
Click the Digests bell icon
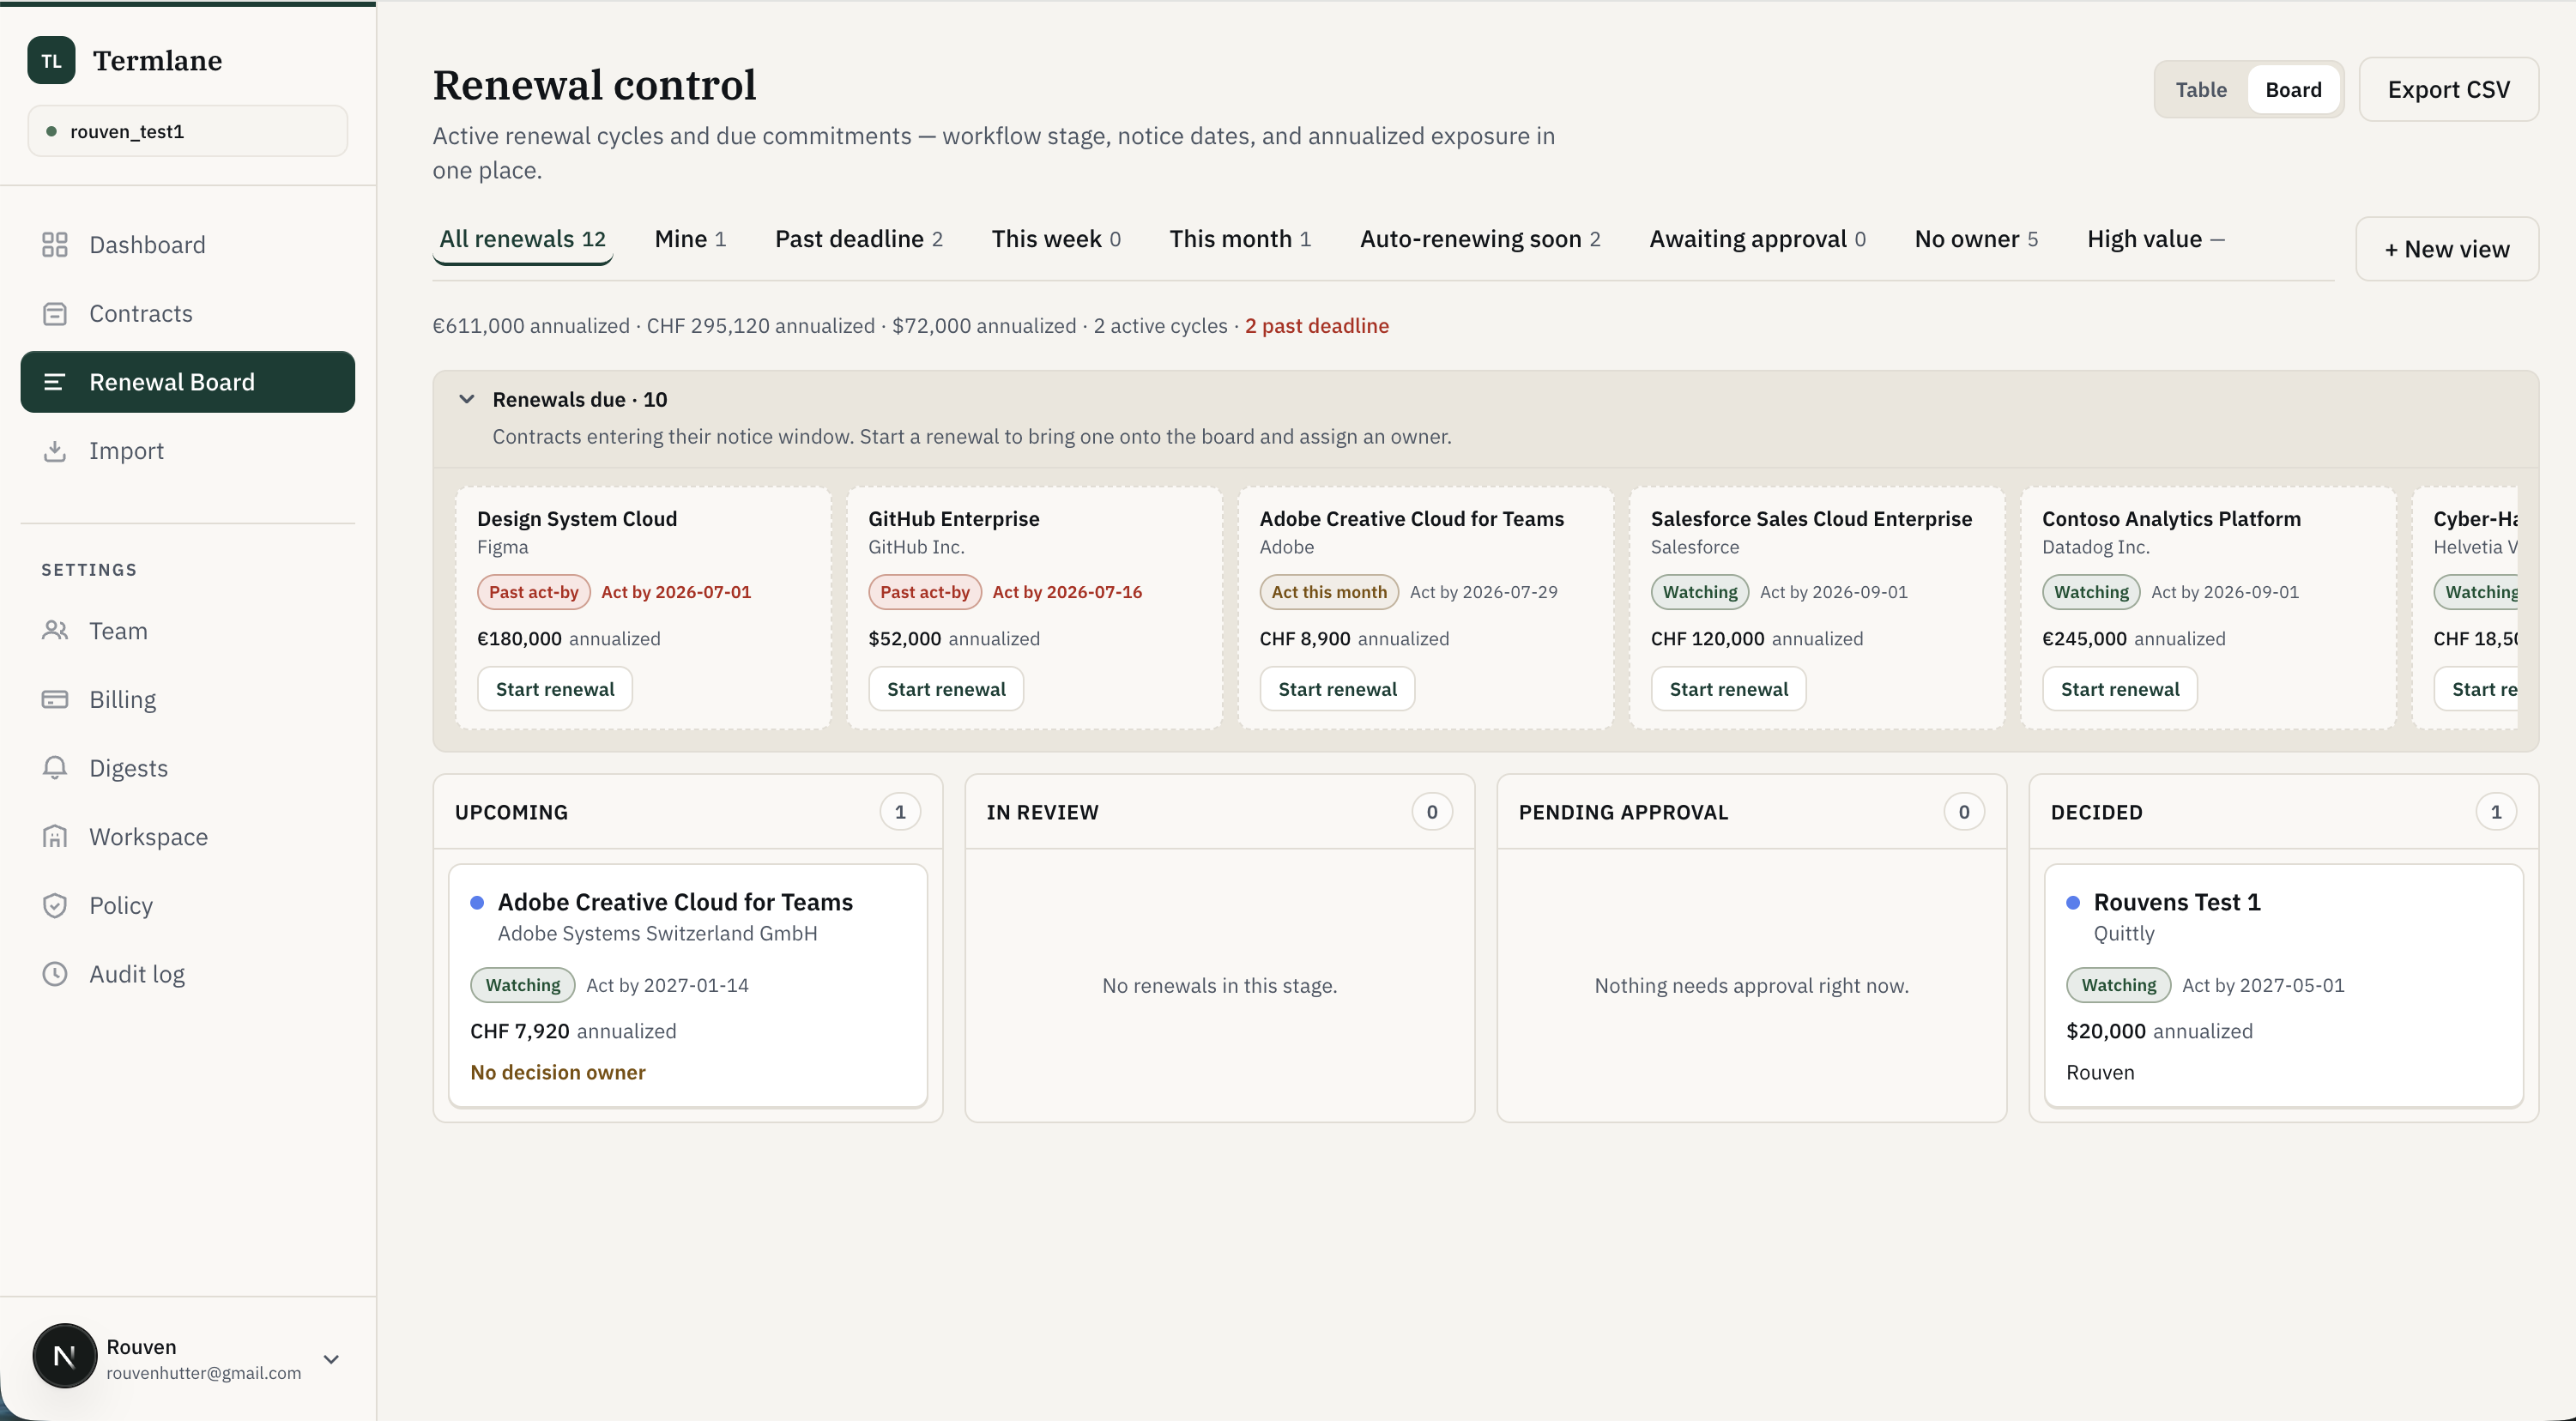click(55, 768)
